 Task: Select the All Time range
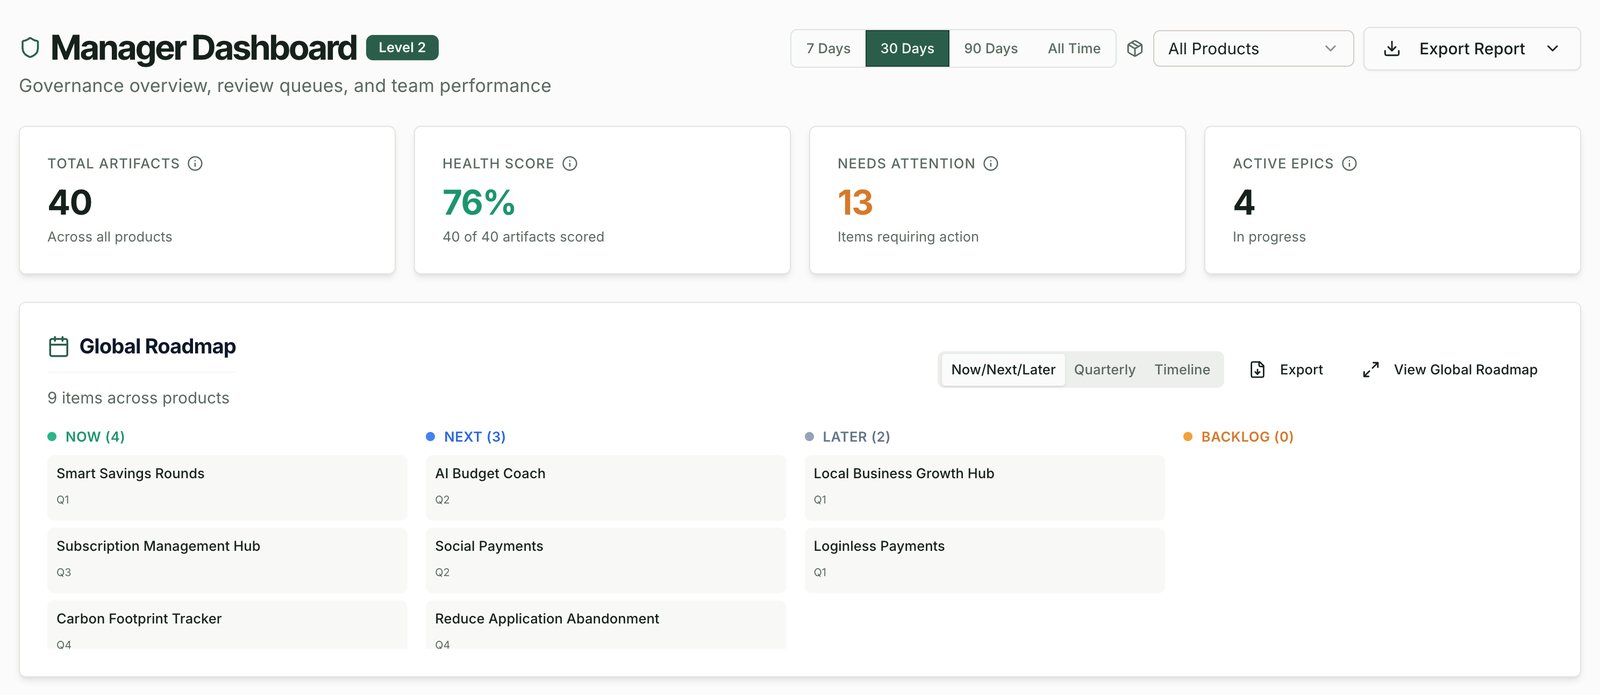tap(1074, 48)
